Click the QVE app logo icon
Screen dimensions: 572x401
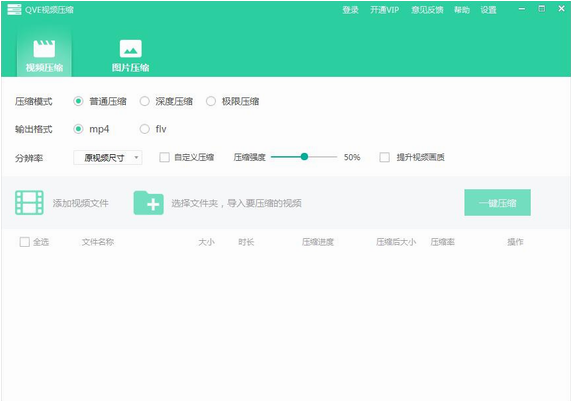(14, 9)
